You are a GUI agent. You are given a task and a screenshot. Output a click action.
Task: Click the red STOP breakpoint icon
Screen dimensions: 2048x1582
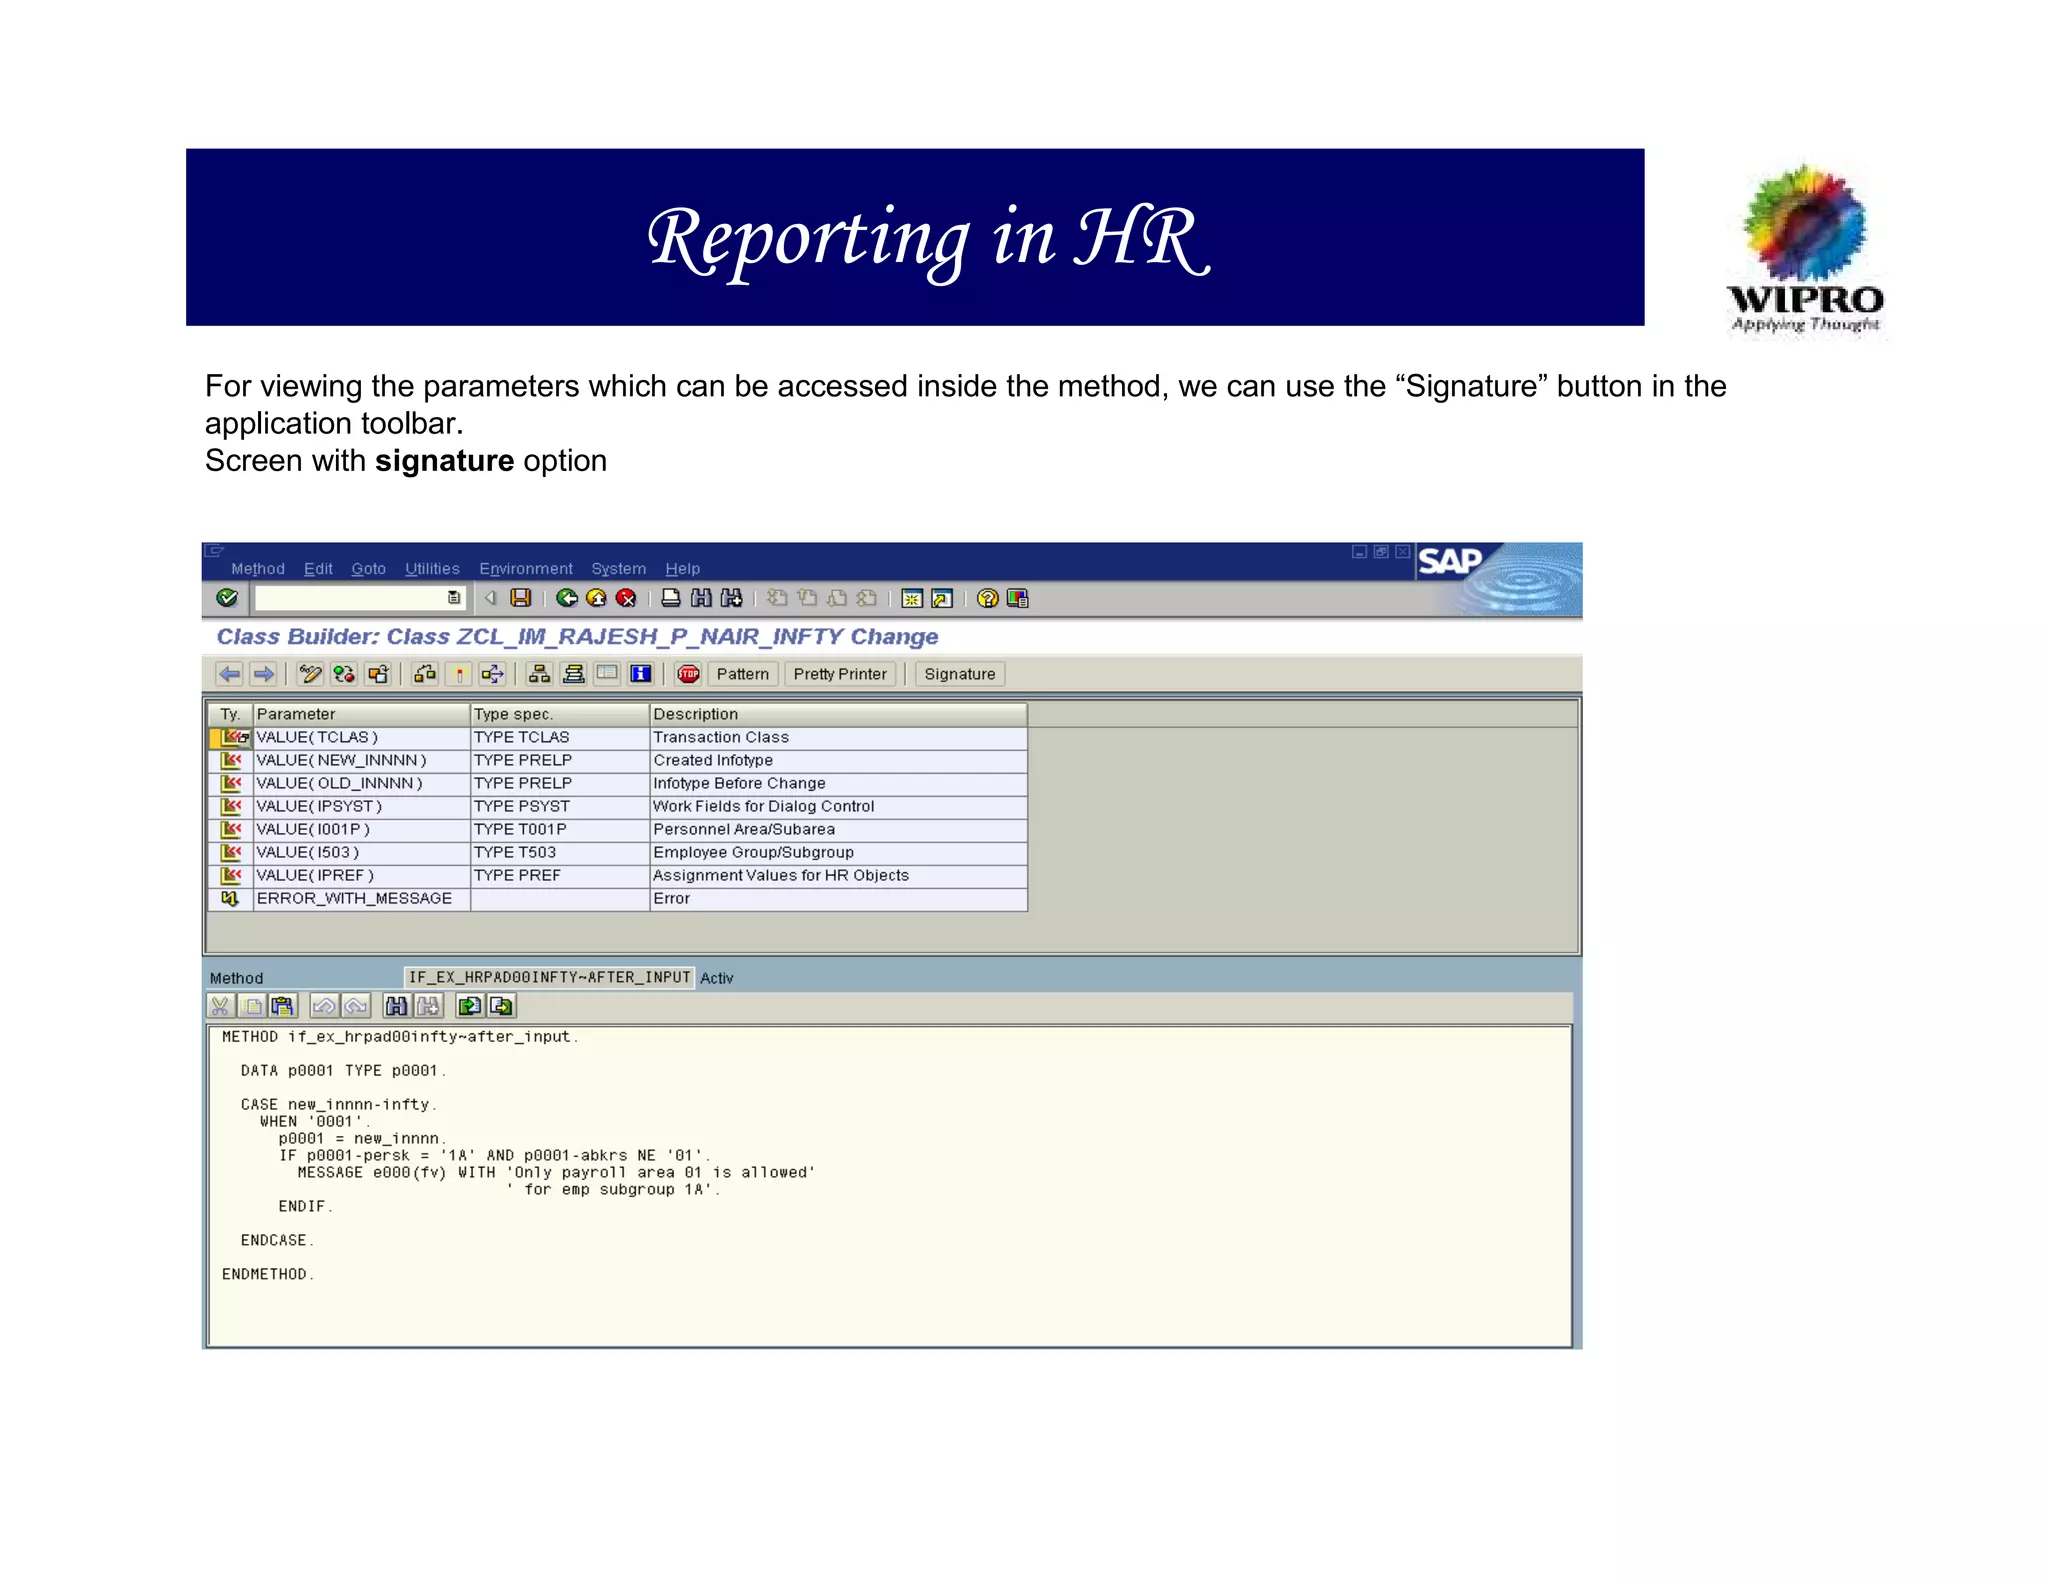(x=688, y=674)
